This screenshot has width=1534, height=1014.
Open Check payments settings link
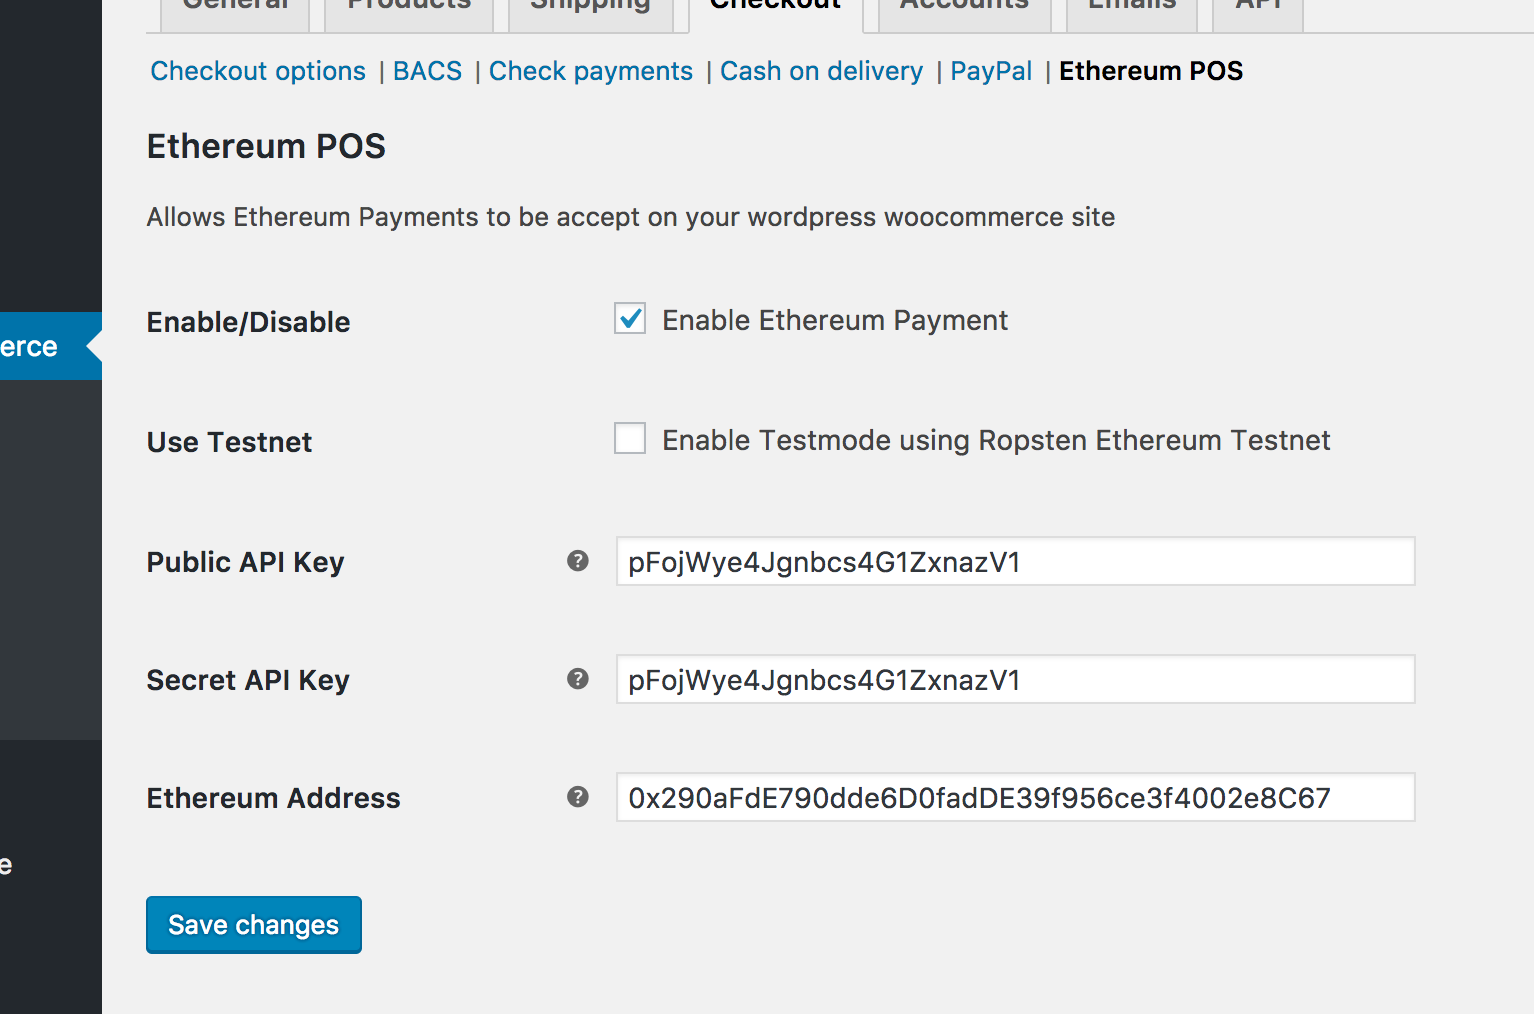pos(590,71)
